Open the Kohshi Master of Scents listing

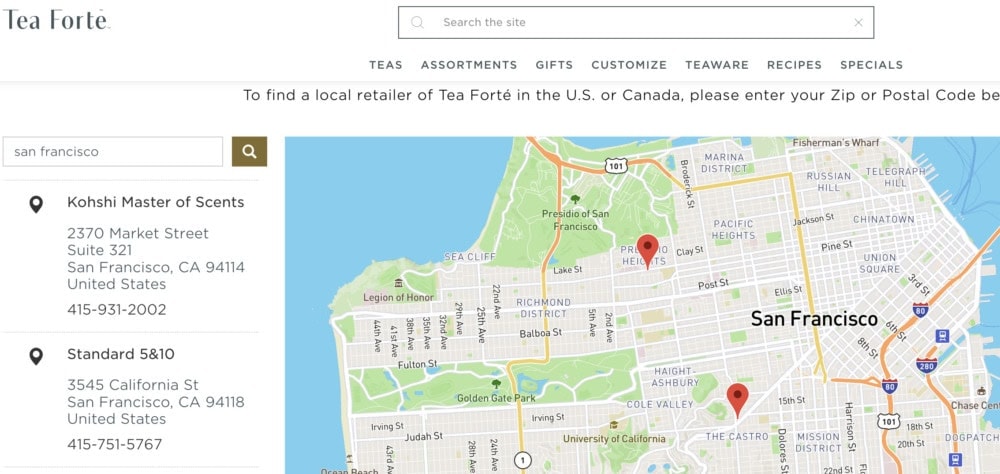point(156,202)
